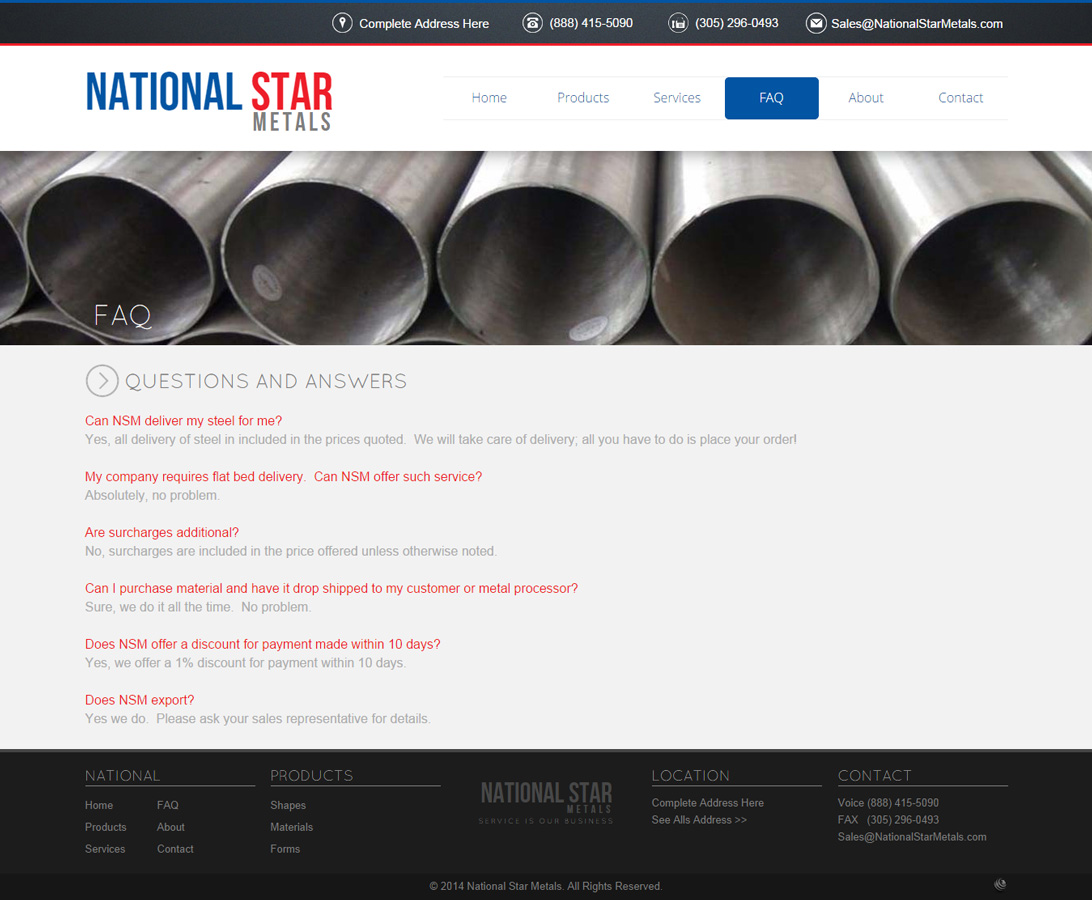Open the About menu item

866,98
